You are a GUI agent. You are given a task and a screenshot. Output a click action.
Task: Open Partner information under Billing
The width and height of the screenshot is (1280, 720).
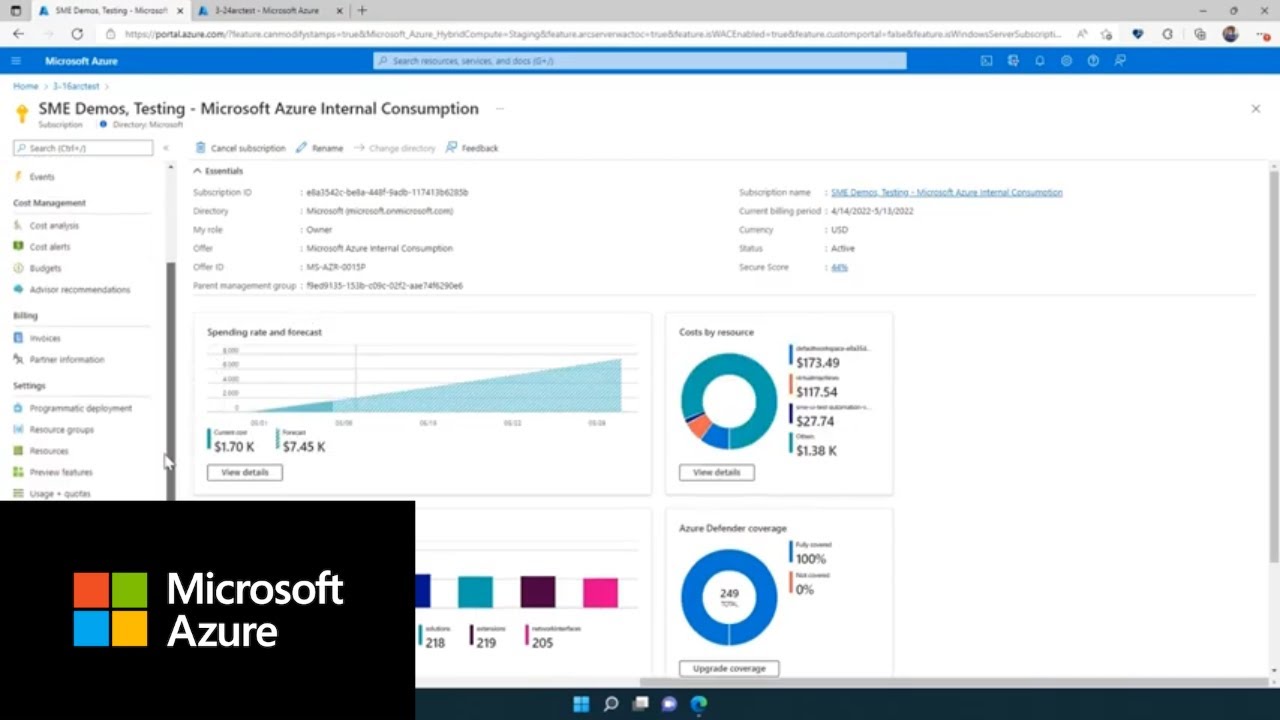coord(66,360)
